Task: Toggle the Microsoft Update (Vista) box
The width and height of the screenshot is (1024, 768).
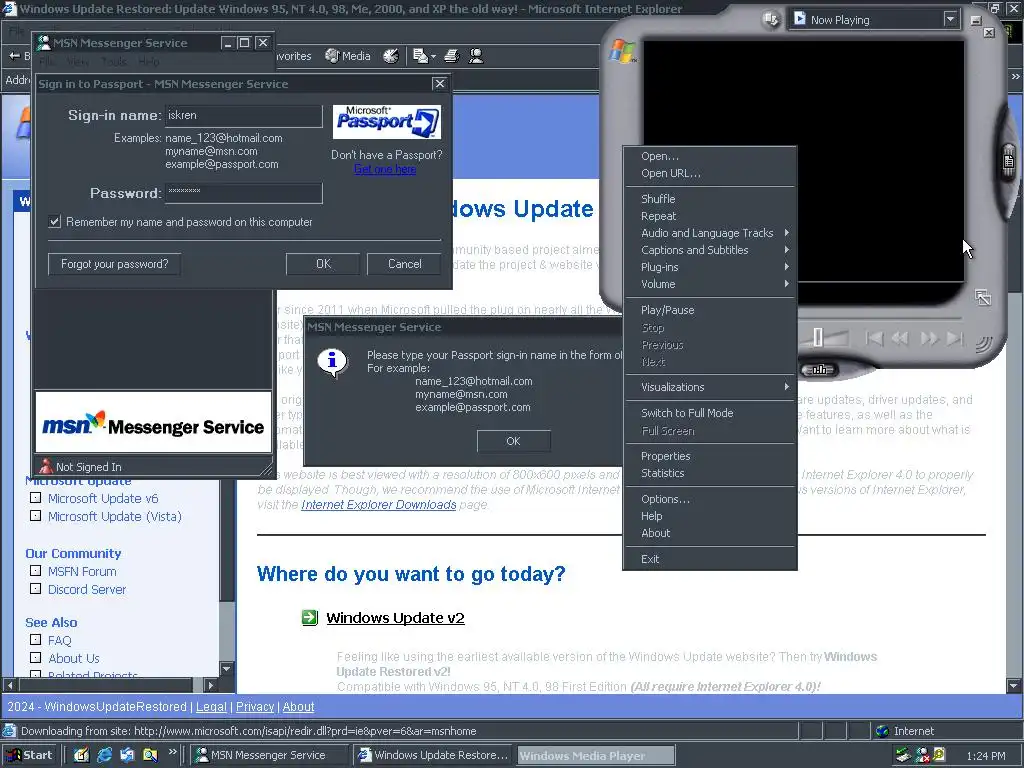Action: (36, 515)
